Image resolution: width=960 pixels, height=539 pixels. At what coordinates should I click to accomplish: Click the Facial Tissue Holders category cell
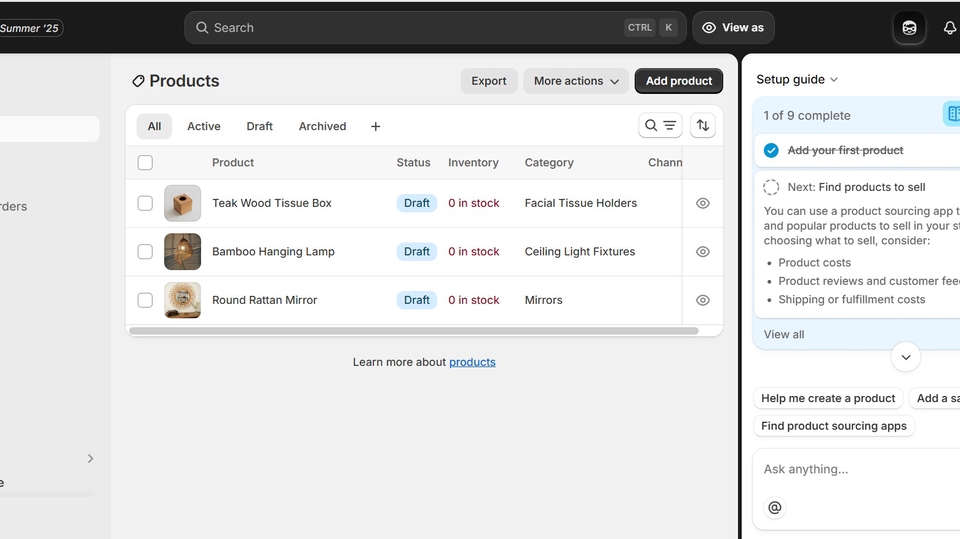(580, 203)
